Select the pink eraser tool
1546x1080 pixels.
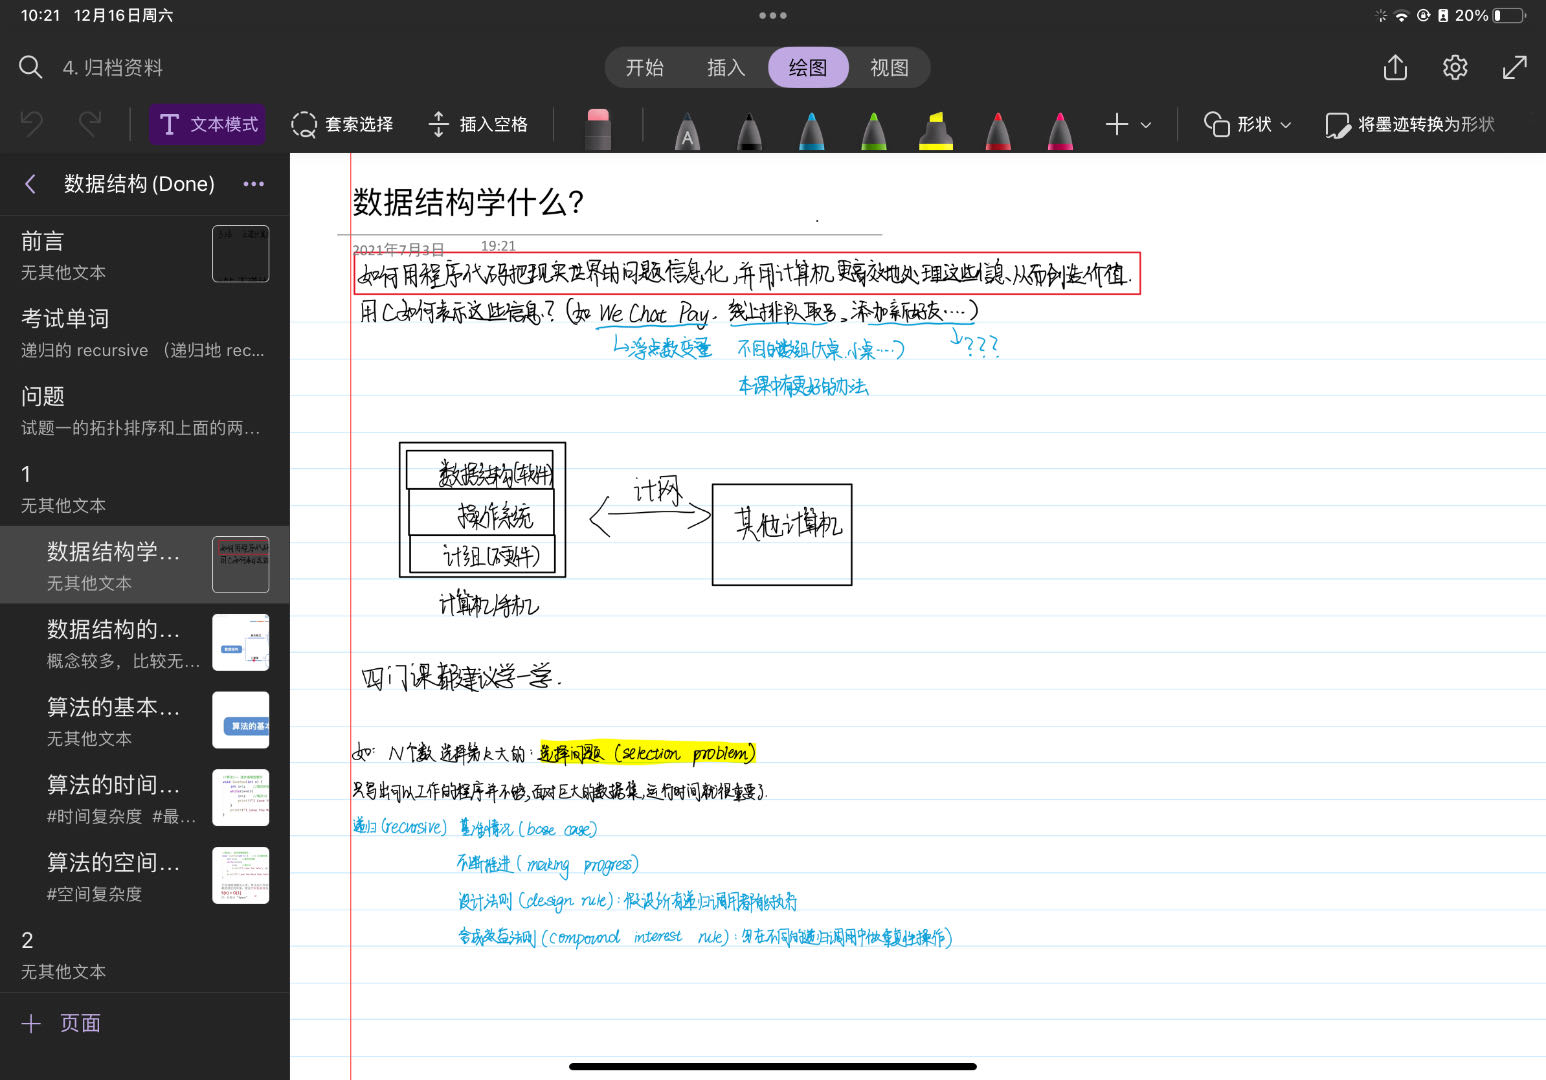(598, 128)
